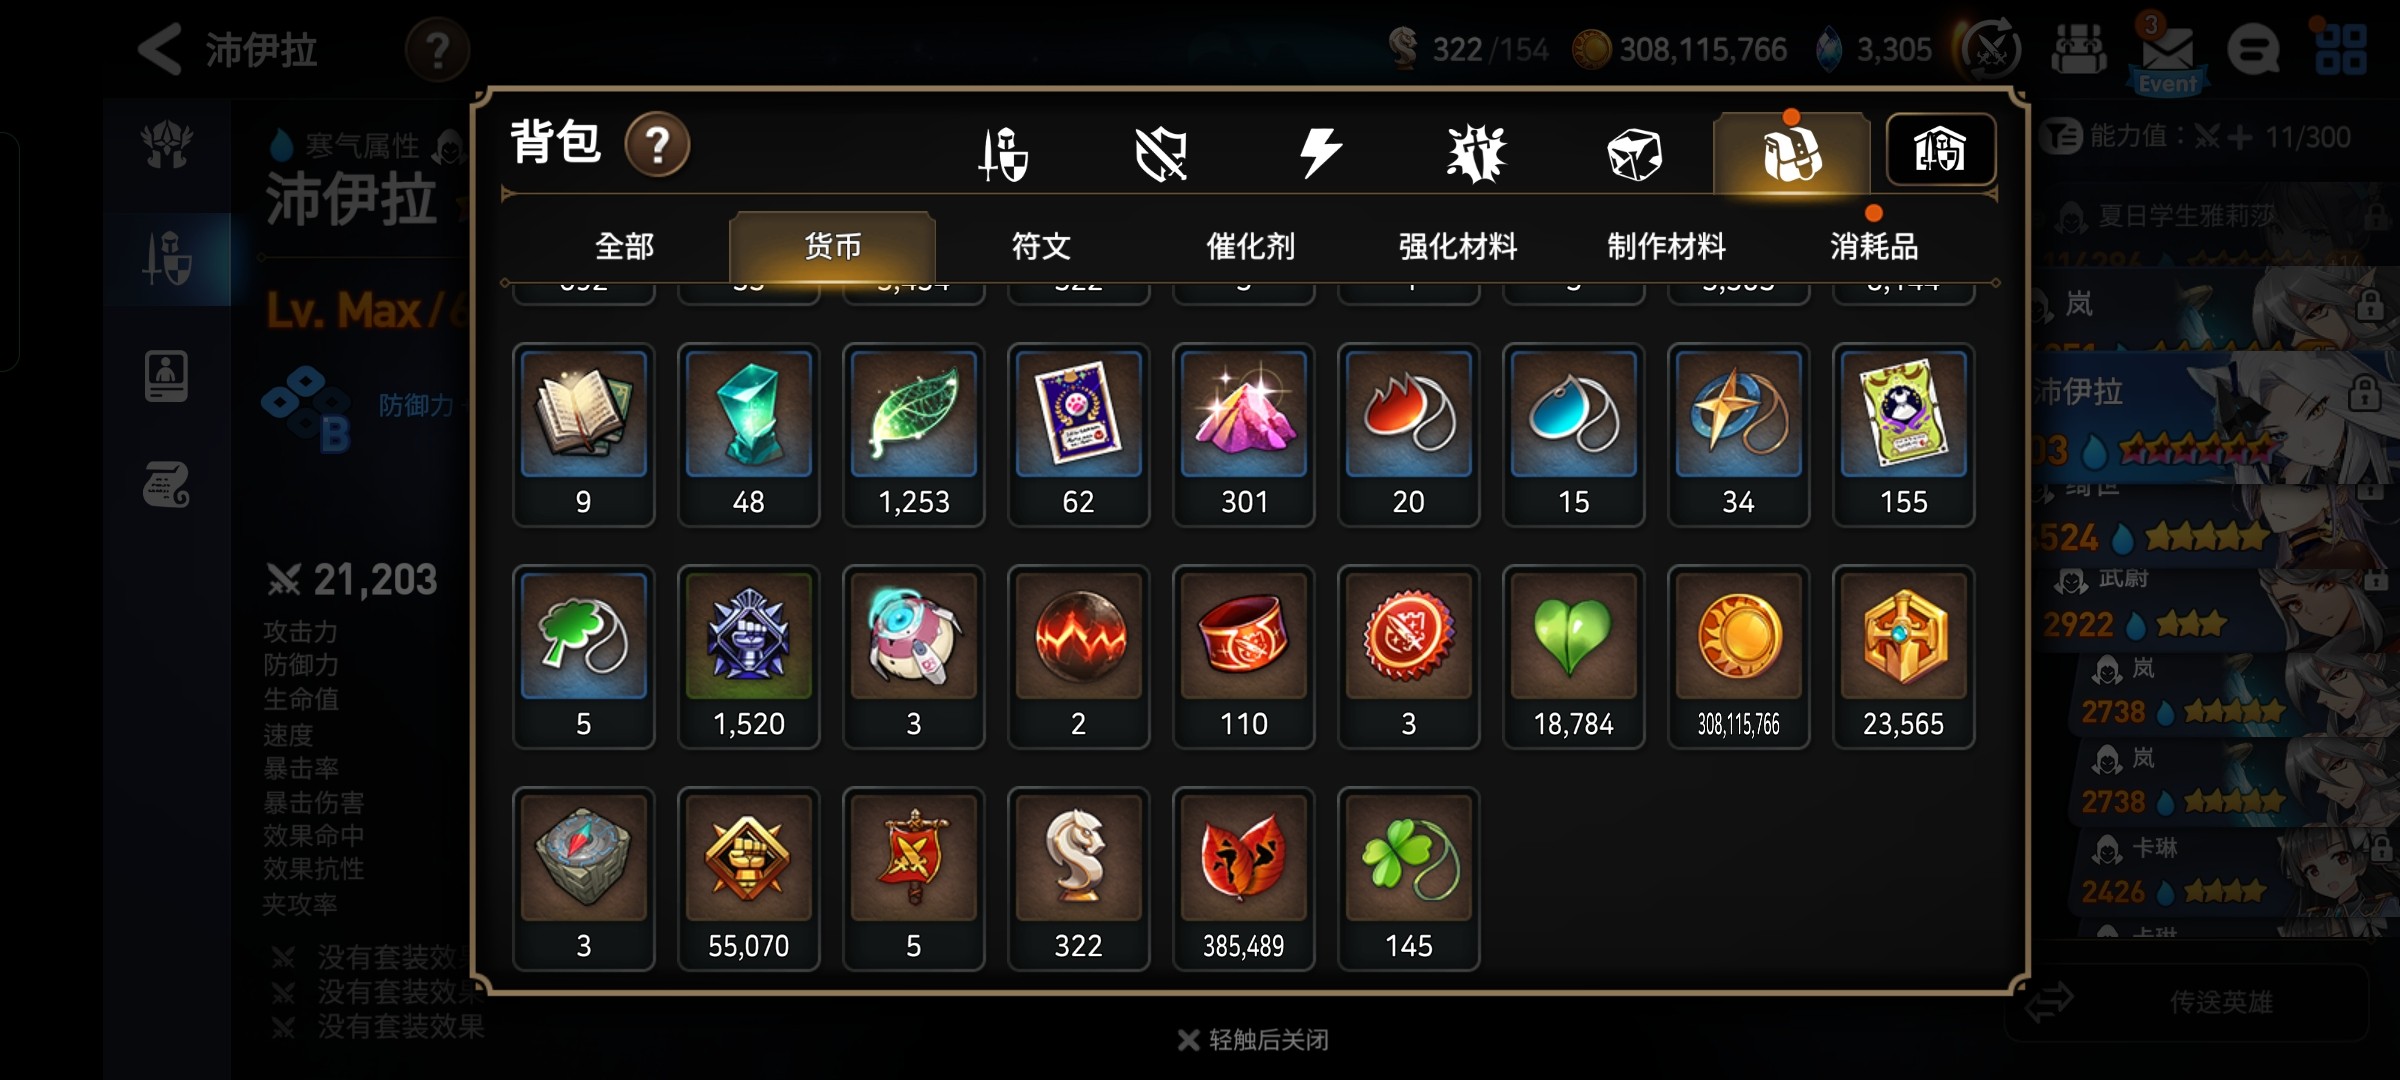Select the gold coin item with 308,115,766

(1738, 657)
